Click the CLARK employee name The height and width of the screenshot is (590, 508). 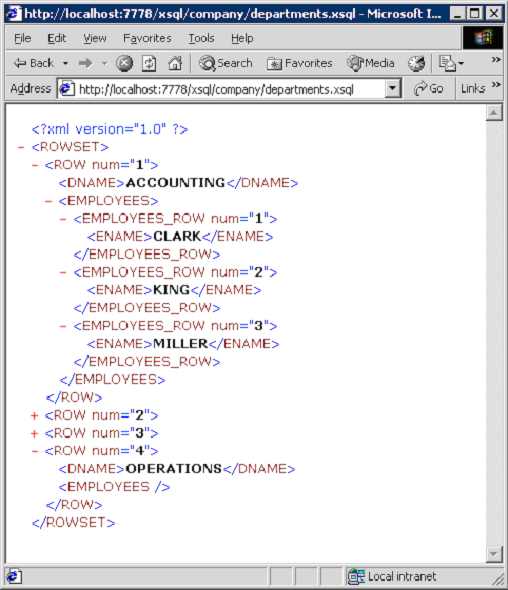pyautogui.click(x=177, y=237)
